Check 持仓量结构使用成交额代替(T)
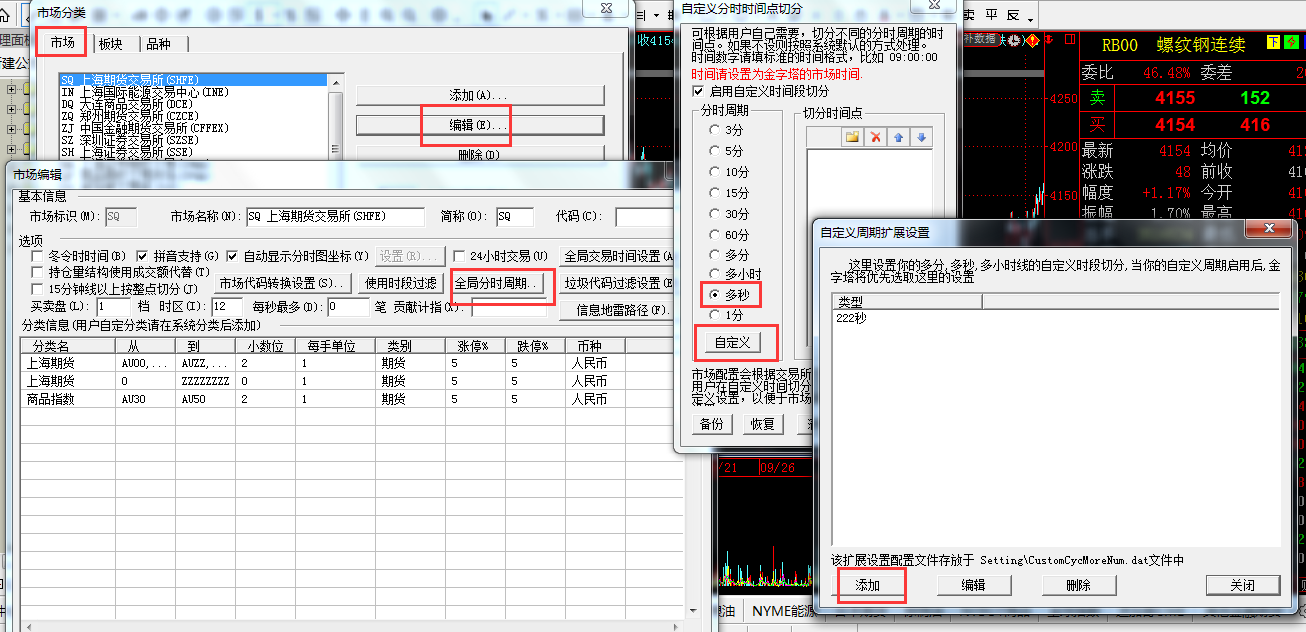Screen dimensions: 1306x632 (x=39, y=272)
